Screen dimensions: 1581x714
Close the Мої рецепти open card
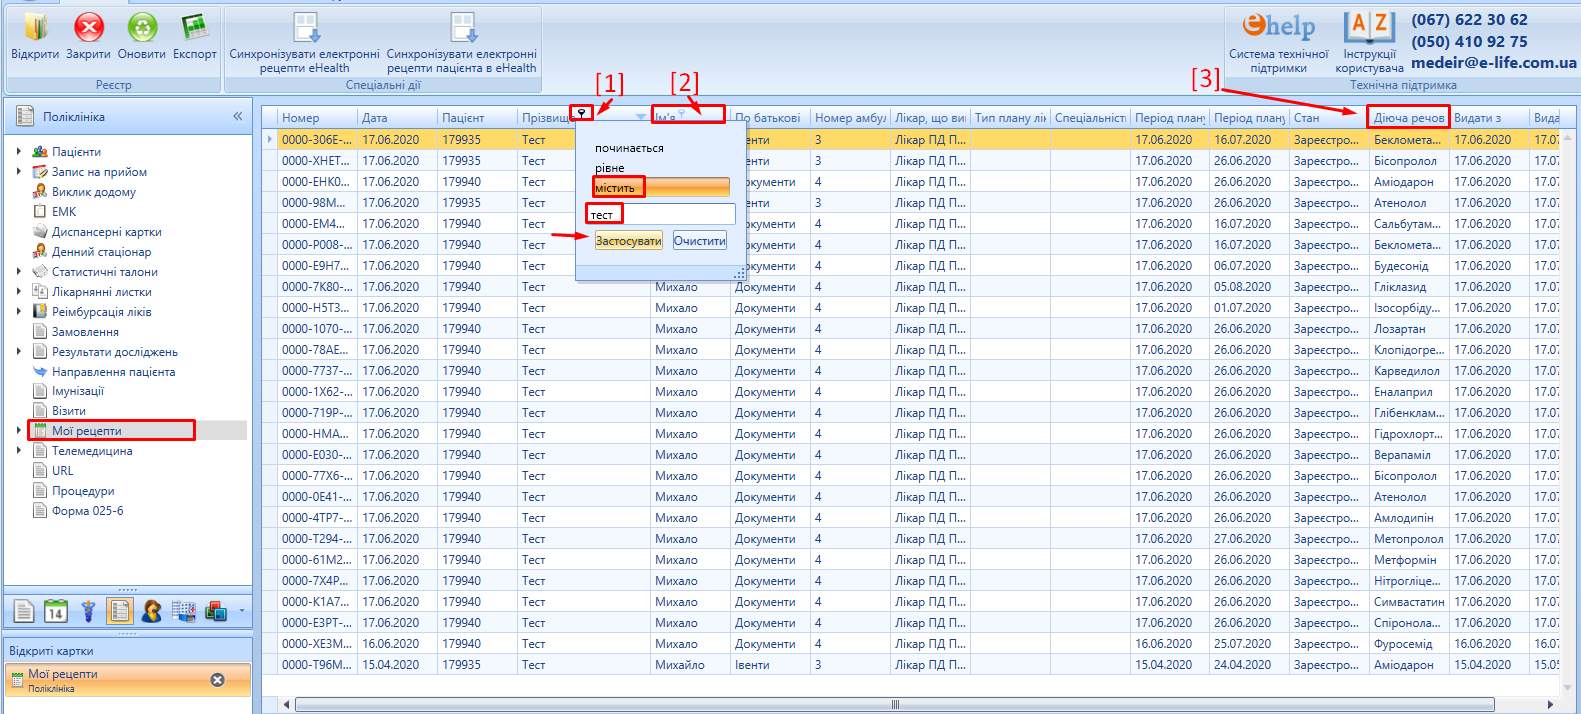click(x=217, y=680)
